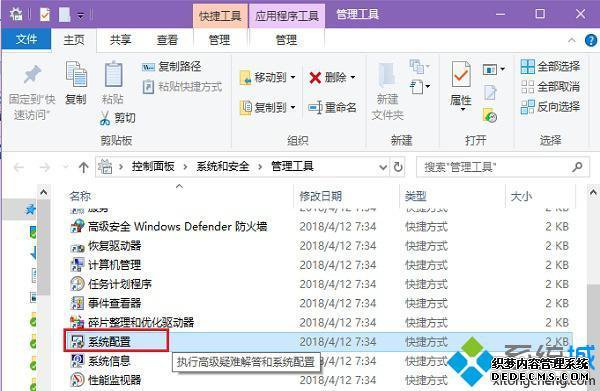Expand the address bar history dropdown
This screenshot has width=600, height=391.
click(383, 167)
